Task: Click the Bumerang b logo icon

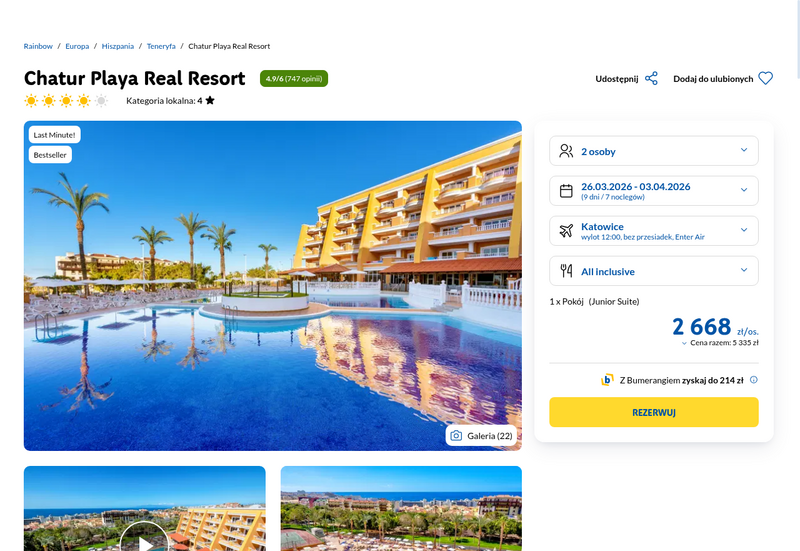Action: 607,380
